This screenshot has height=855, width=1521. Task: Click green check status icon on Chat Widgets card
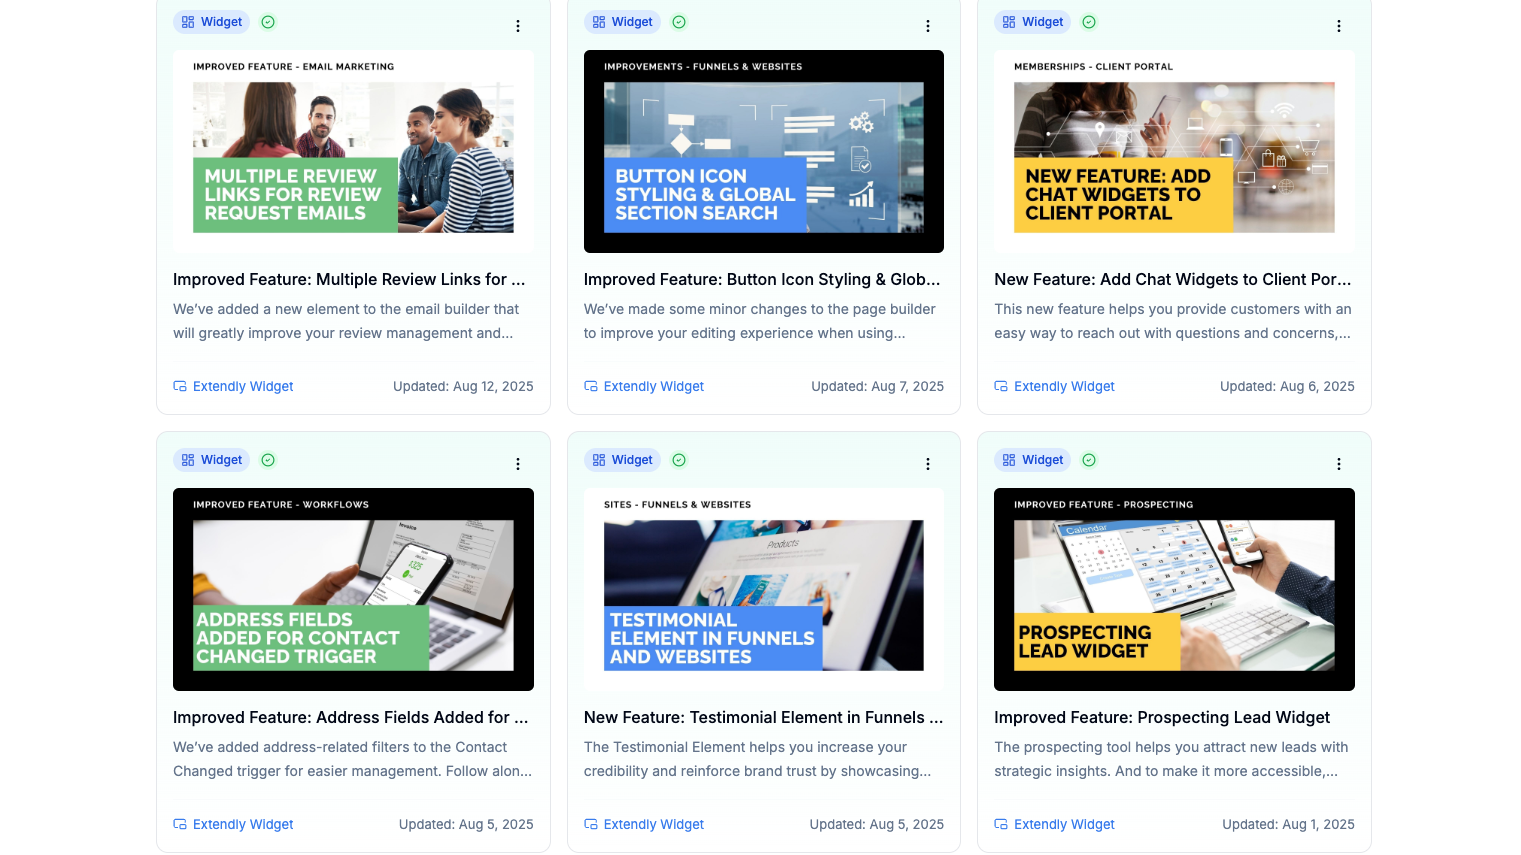click(x=1089, y=22)
